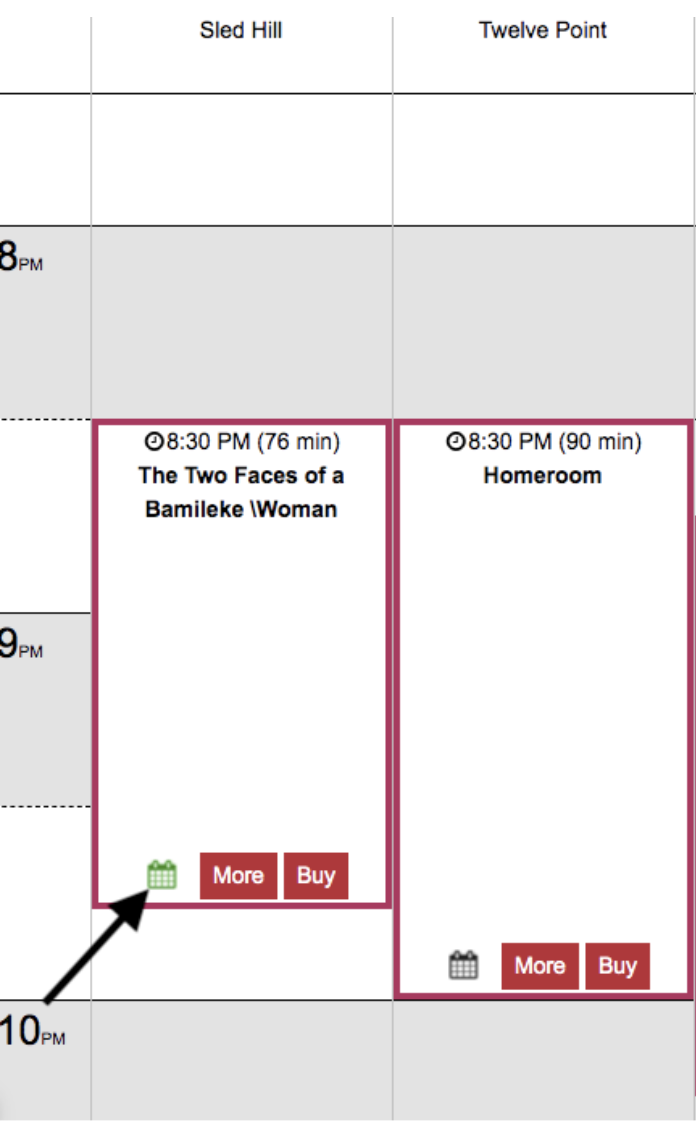This screenshot has width=696, height=1122.
Task: Click green calendar icon for Bamileke Woman film
Action: point(162,874)
